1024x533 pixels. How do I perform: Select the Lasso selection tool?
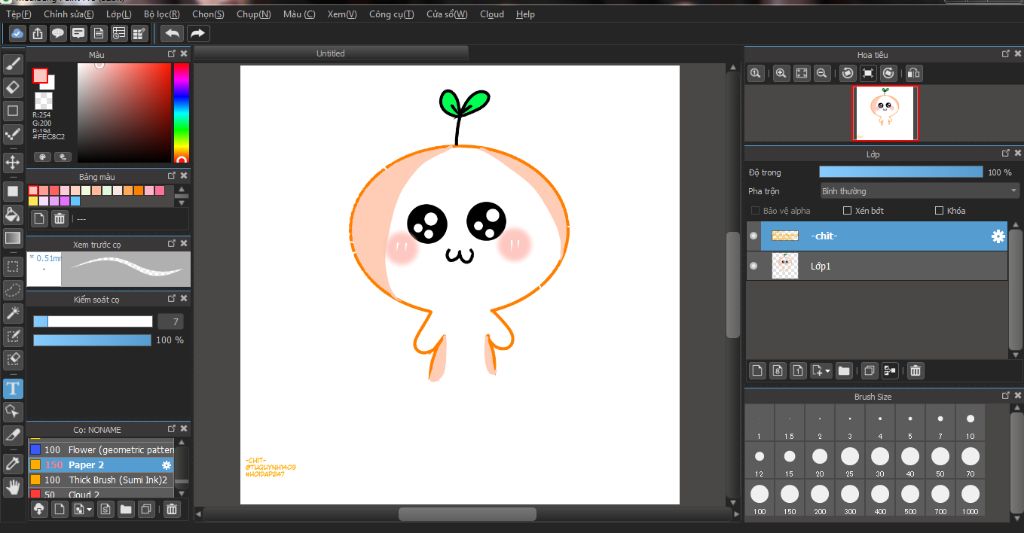[13, 289]
